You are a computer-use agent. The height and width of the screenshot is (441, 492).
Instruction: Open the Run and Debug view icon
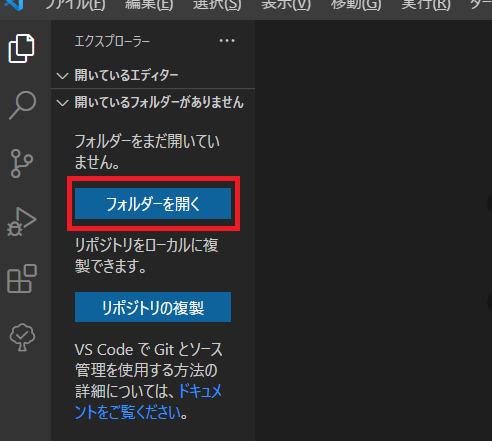tap(22, 222)
